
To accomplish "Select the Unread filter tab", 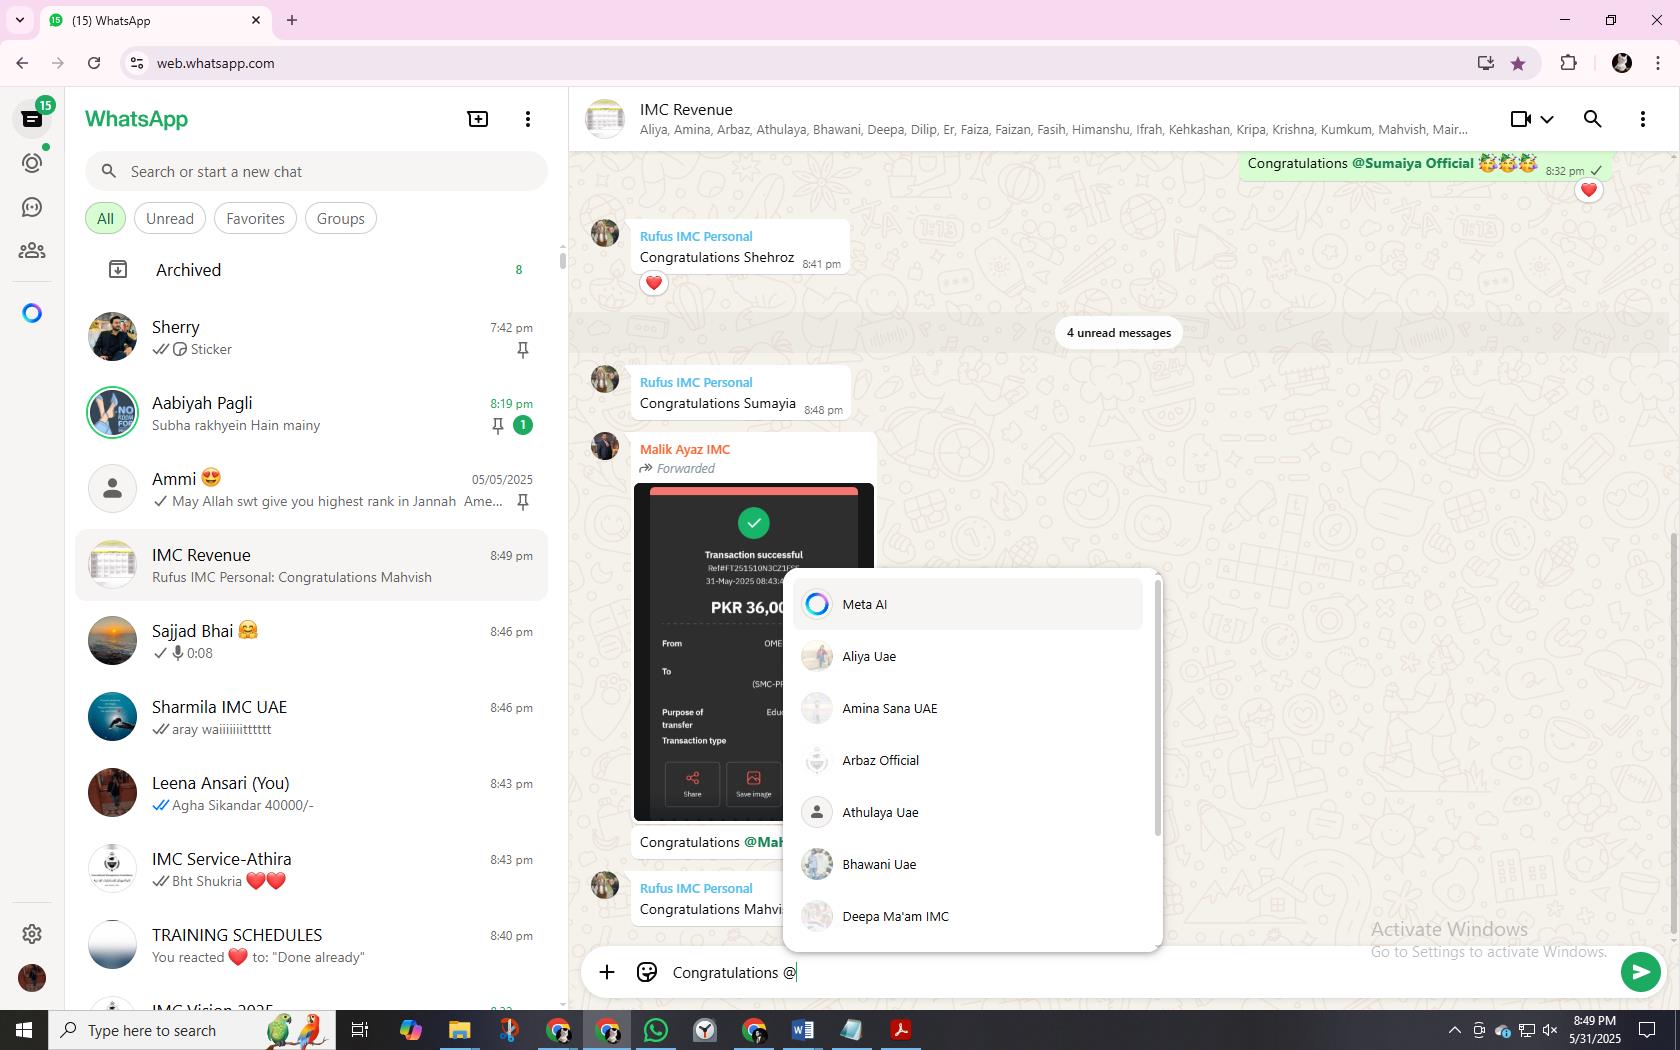I will [x=170, y=218].
